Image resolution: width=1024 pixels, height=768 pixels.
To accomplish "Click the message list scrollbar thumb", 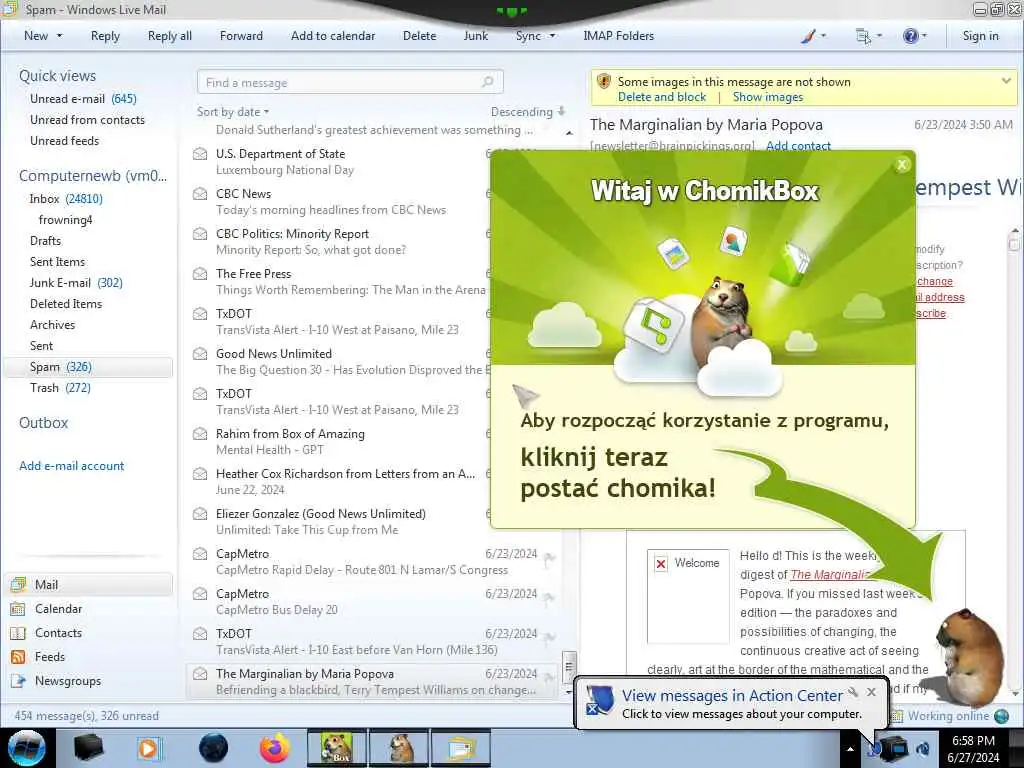I will click(569, 665).
